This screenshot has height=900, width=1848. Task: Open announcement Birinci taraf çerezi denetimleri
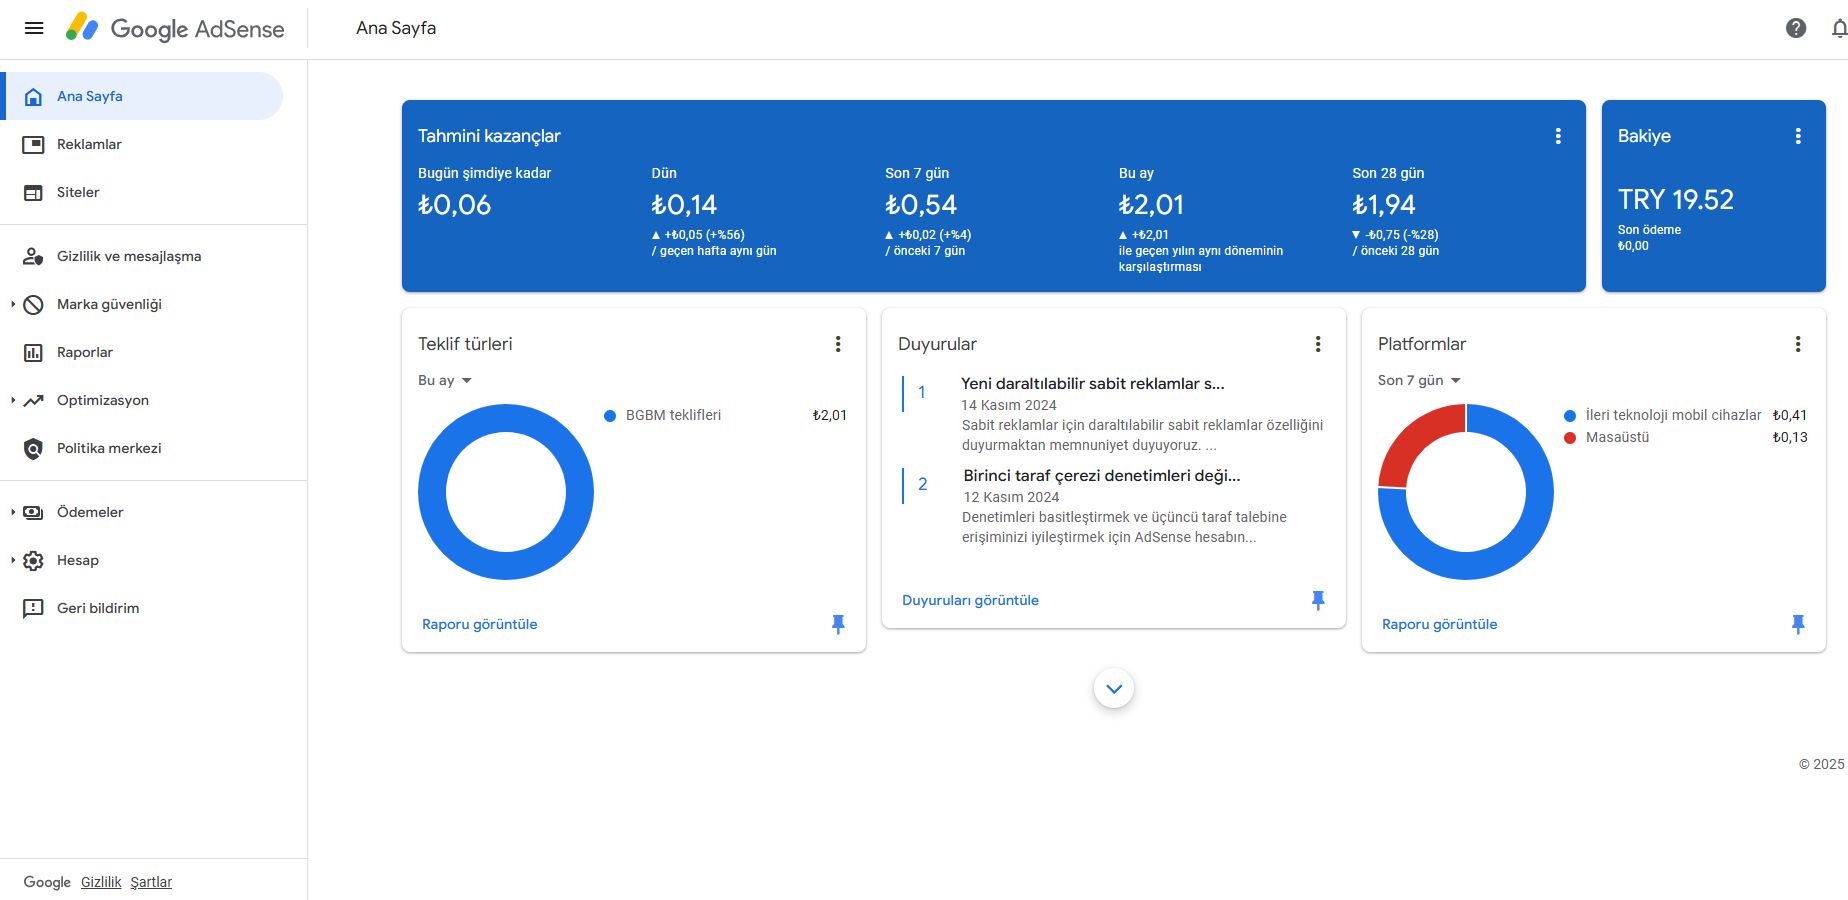point(1102,476)
